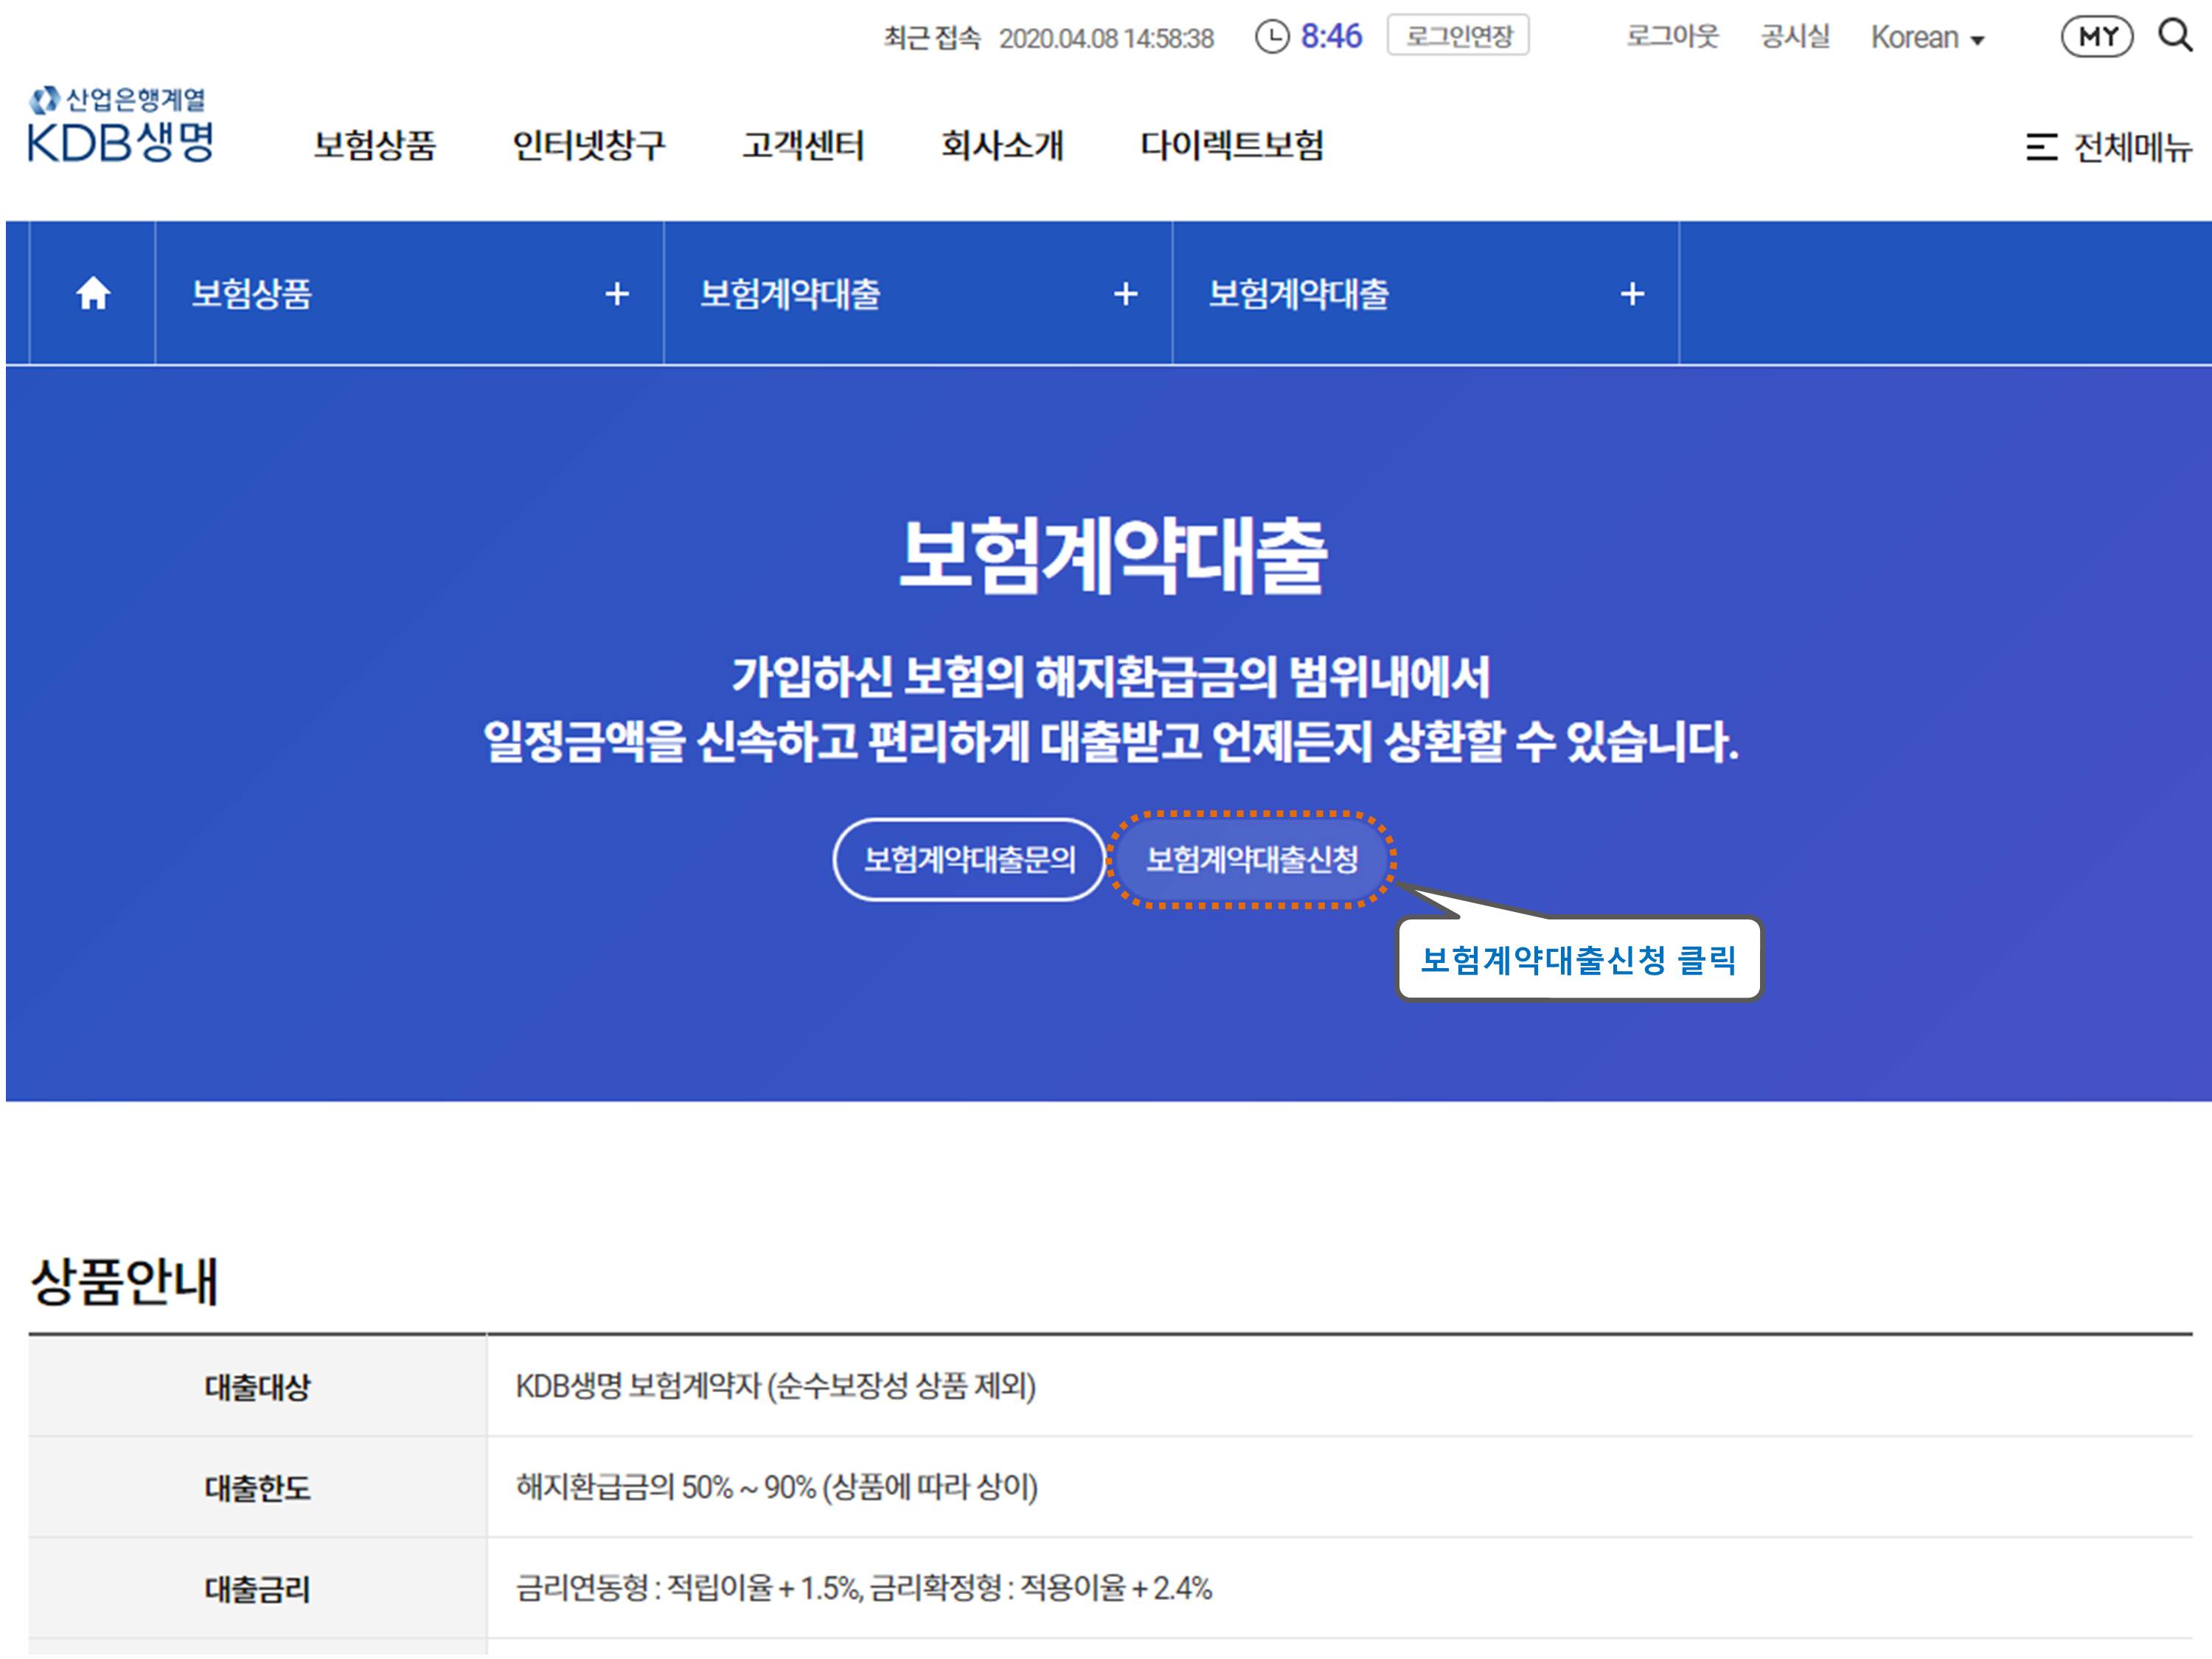Open the search magnifier icon
The image size is (2212, 1659).
click(2174, 36)
